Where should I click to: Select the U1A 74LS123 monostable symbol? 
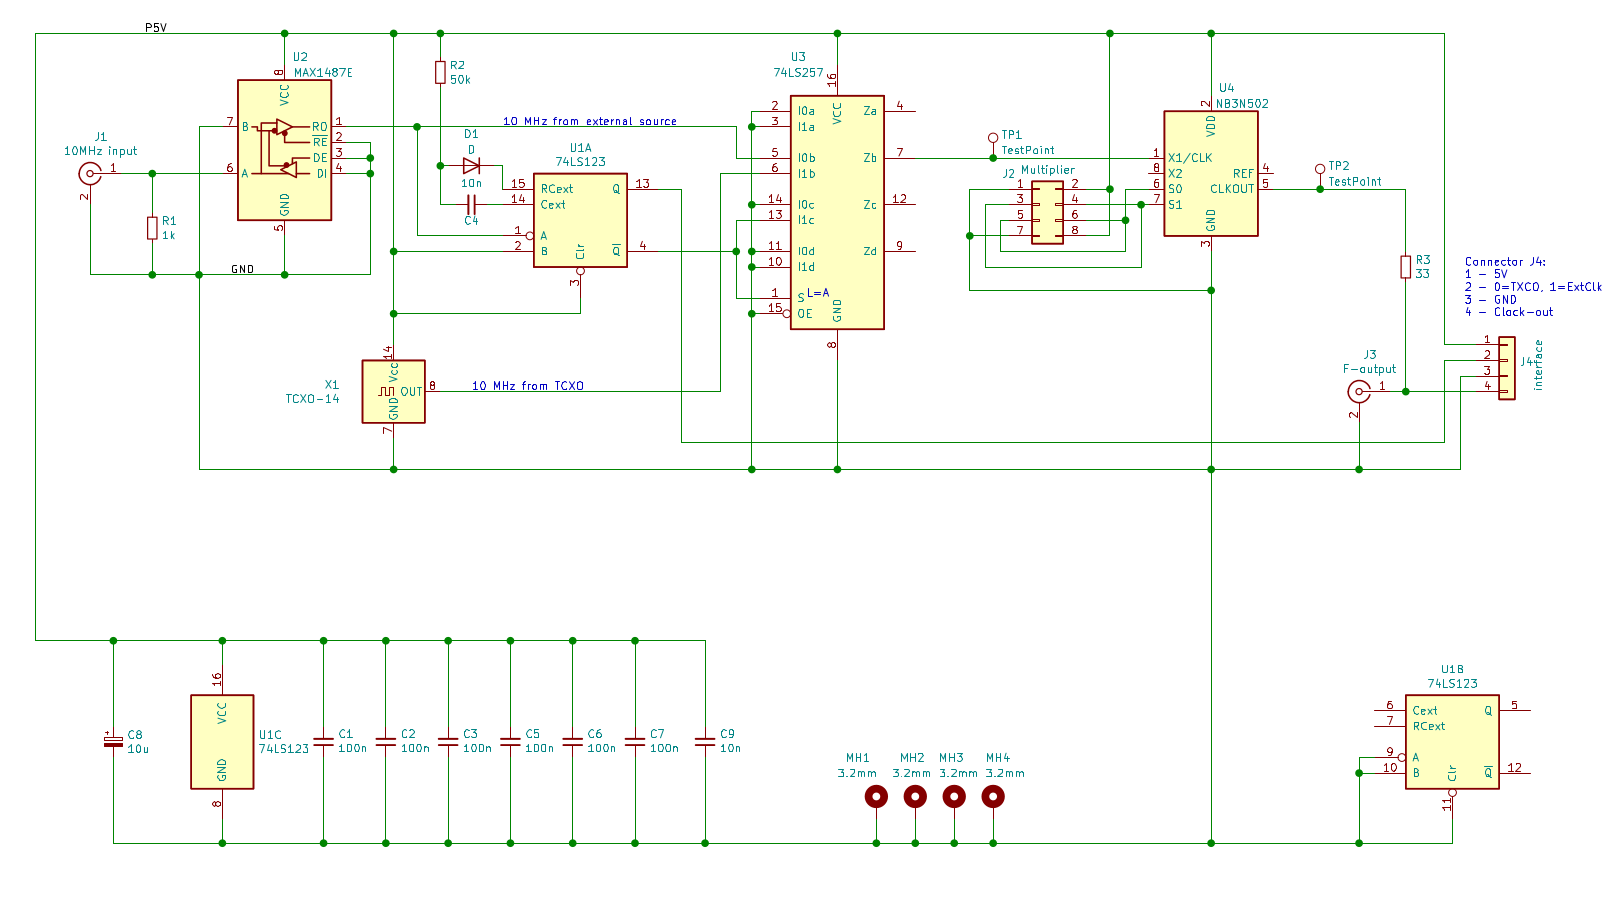580,220
